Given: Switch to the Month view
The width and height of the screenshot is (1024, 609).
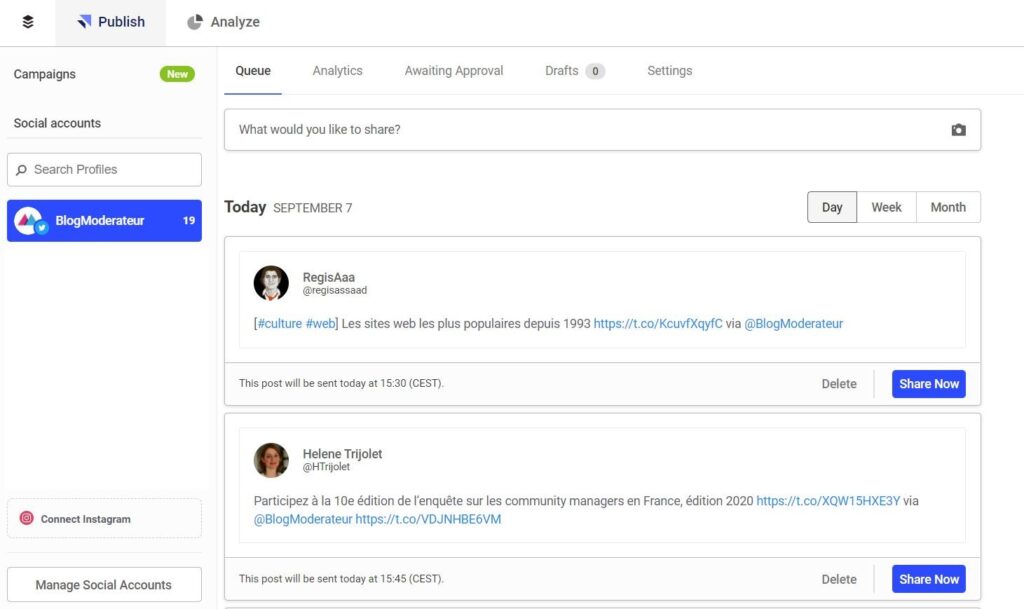Looking at the screenshot, I should coord(947,207).
